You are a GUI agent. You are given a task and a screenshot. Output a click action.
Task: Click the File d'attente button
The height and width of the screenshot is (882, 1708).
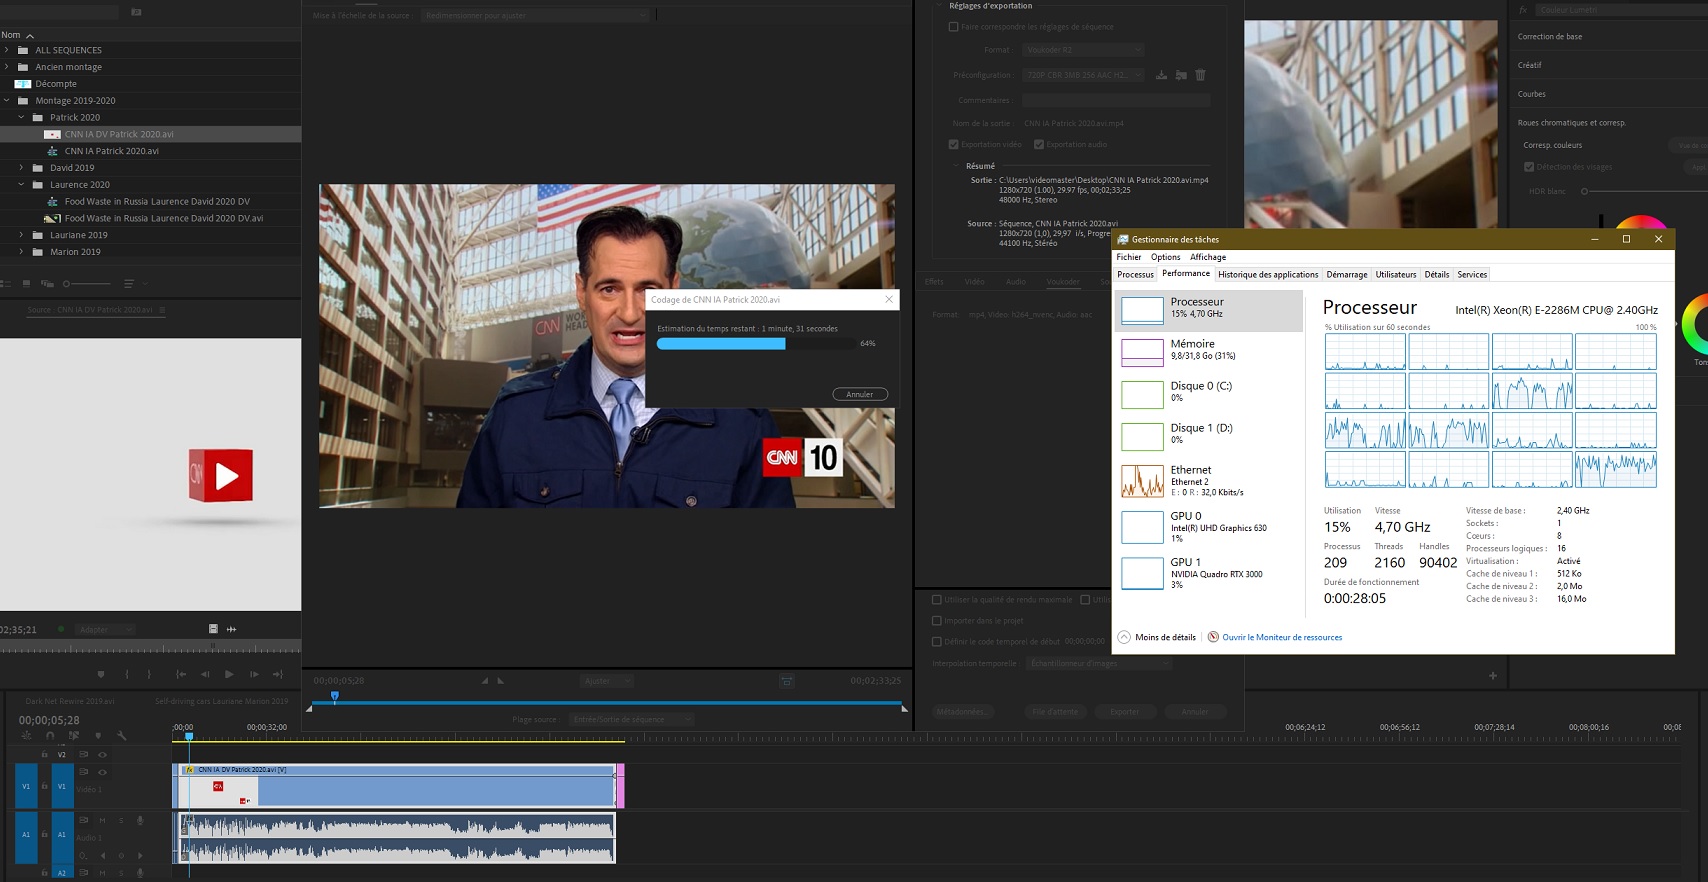[x=1055, y=712]
